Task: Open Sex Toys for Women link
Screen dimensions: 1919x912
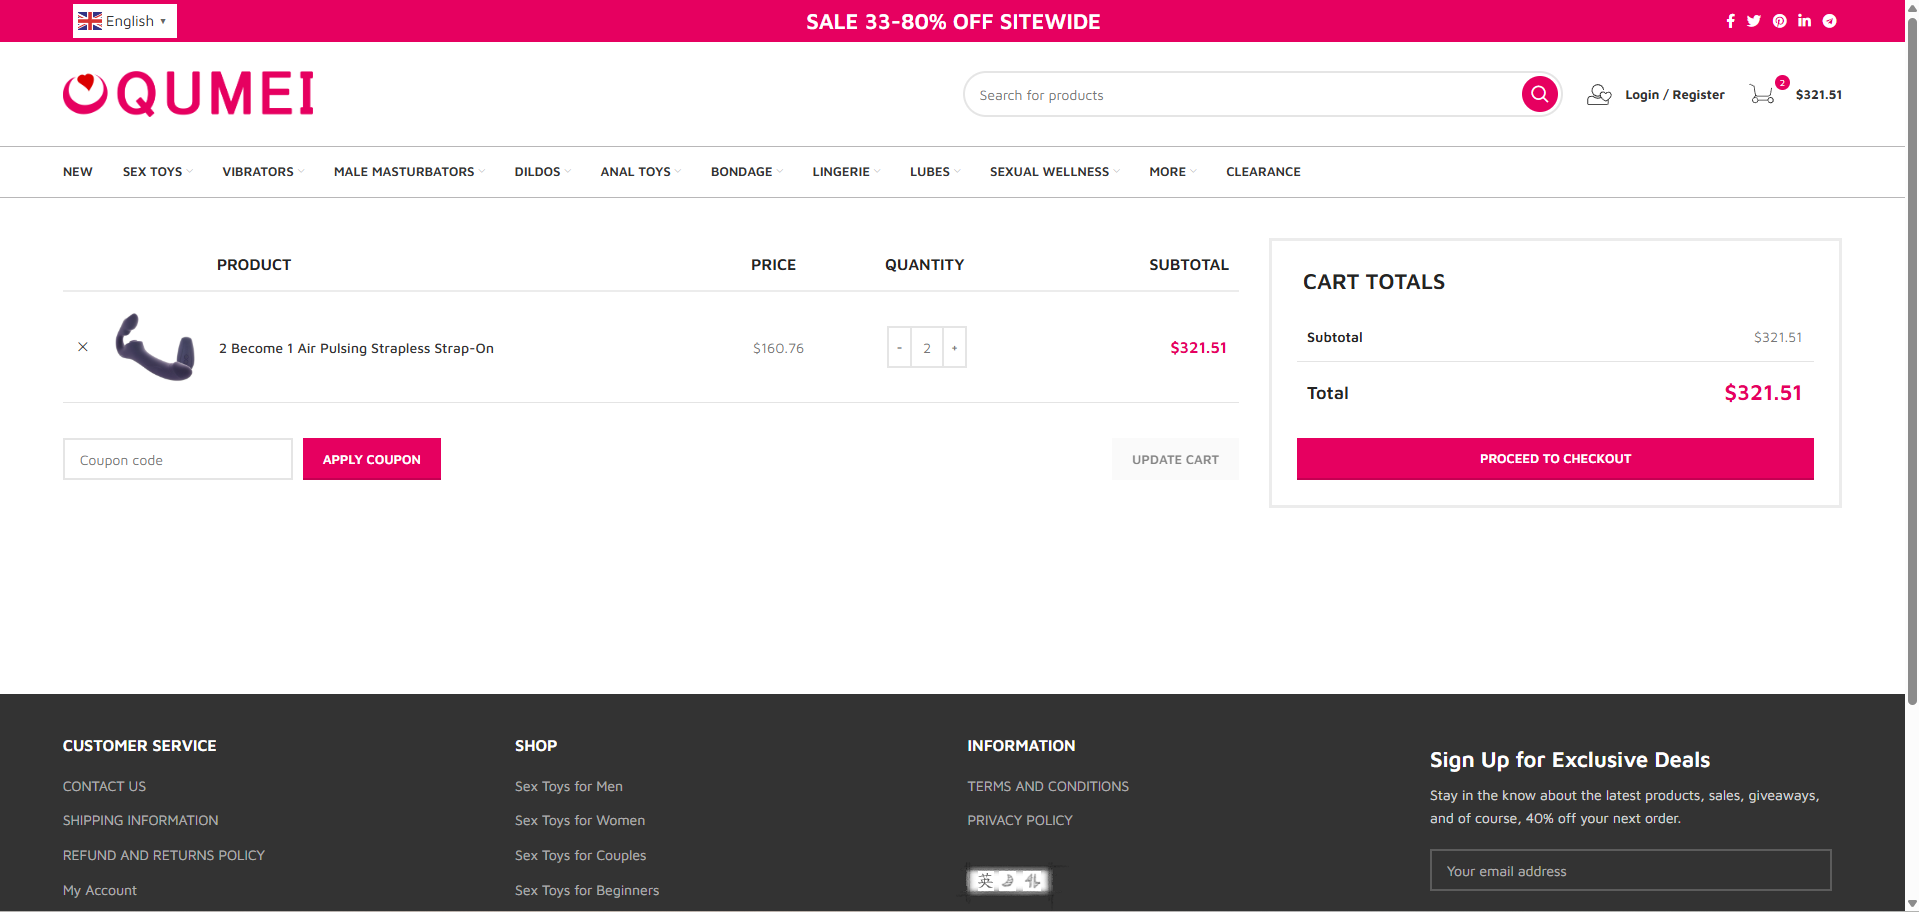Action: coord(580,820)
